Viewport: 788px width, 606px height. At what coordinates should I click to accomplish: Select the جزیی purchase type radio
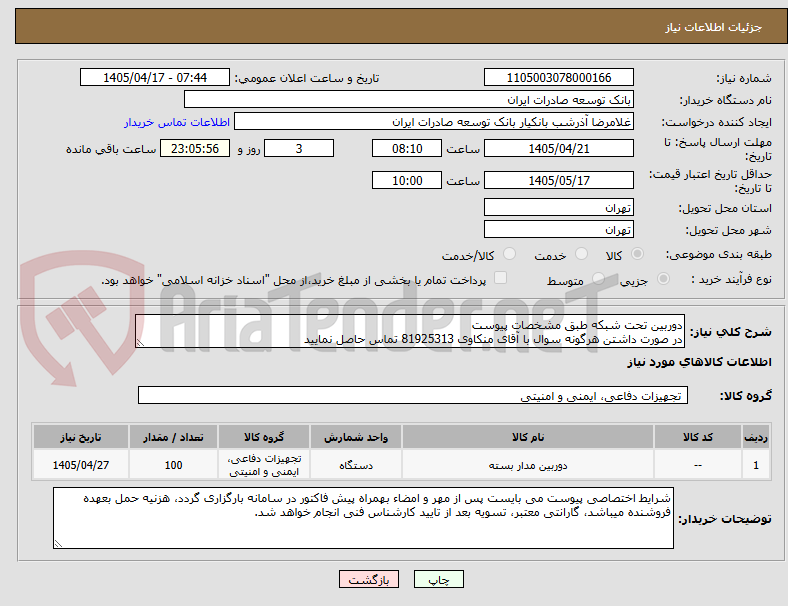pyautogui.click(x=663, y=278)
